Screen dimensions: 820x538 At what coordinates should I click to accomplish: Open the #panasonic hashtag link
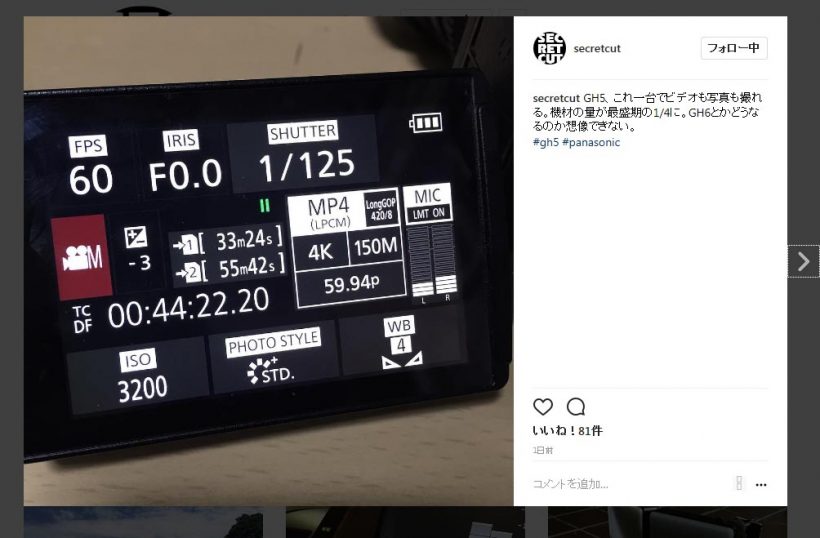(x=591, y=142)
